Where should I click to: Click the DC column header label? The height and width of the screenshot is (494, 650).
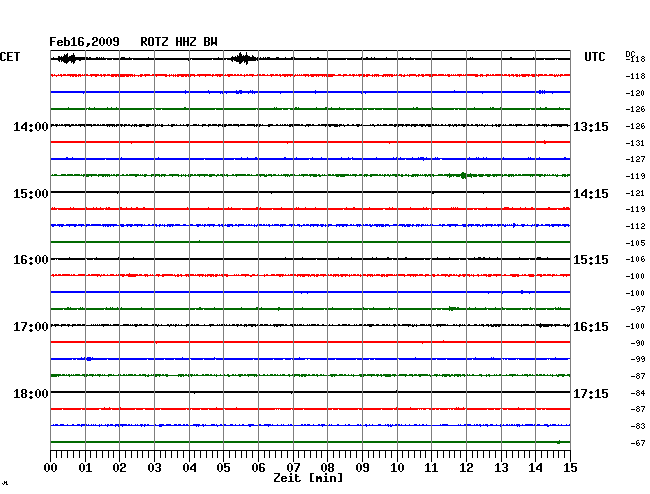[630, 54]
